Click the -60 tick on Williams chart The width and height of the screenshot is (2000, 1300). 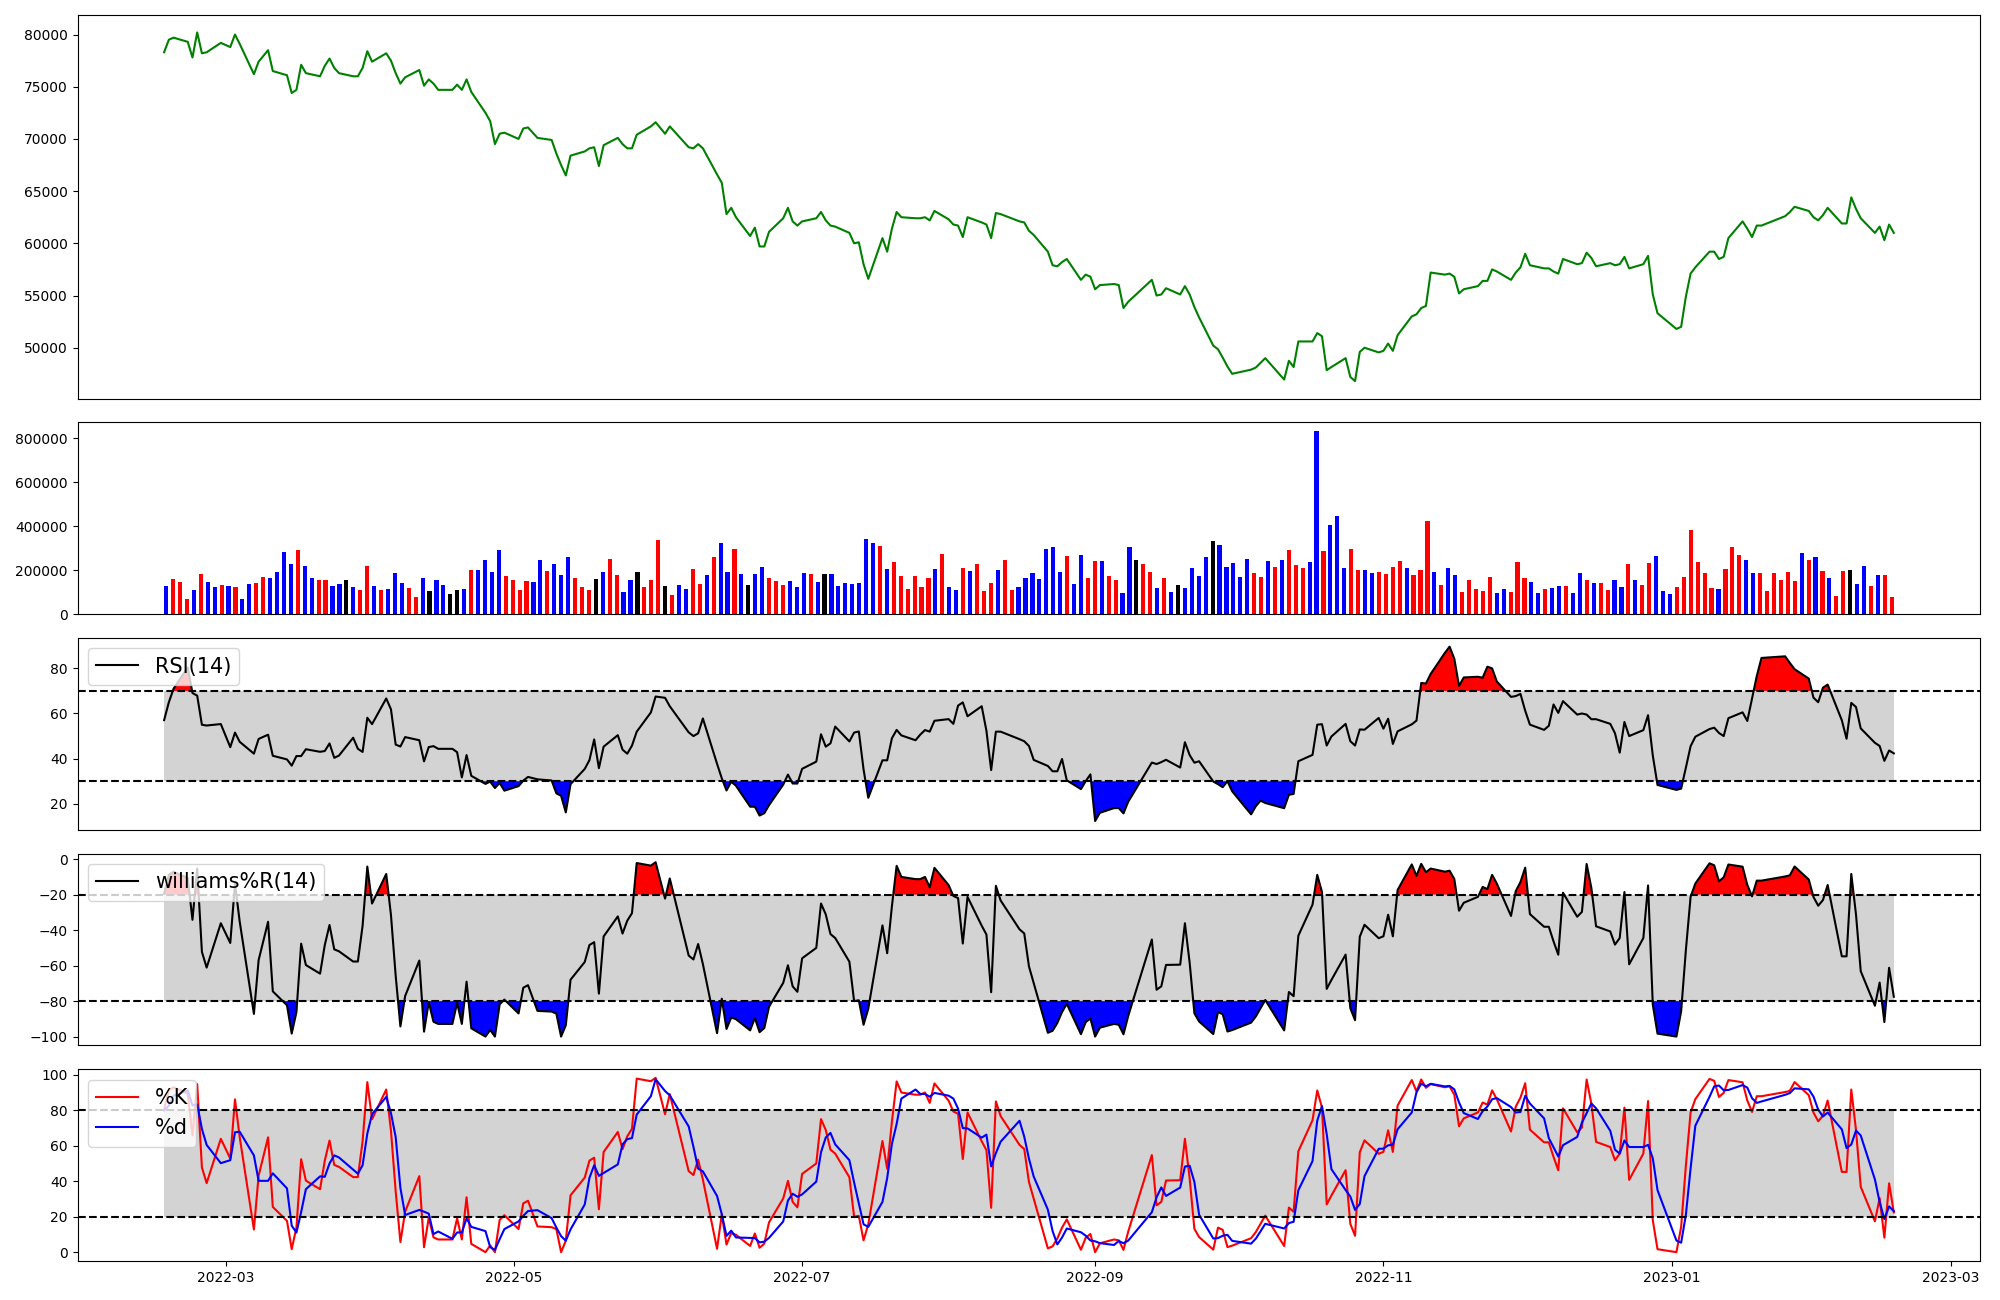click(x=54, y=966)
